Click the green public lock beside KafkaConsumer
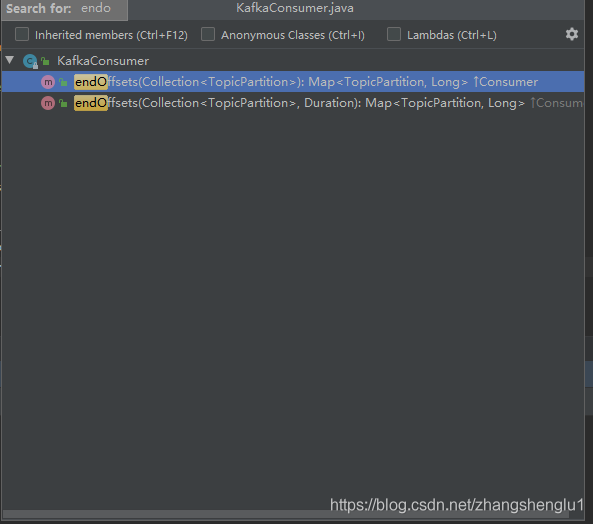593x524 pixels. tap(45, 61)
